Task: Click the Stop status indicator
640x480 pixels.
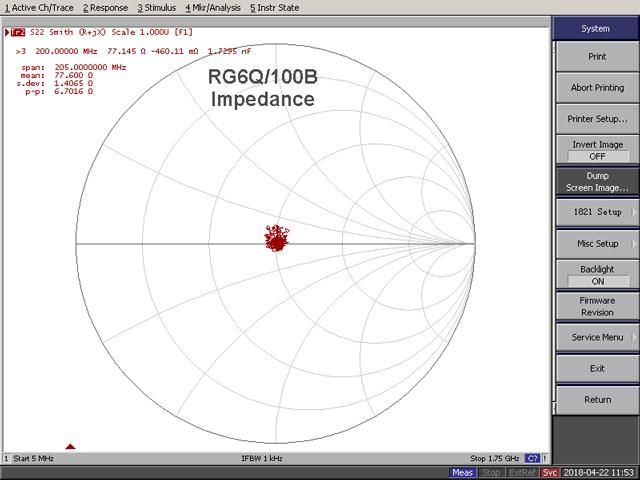Action: pyautogui.click(x=491, y=473)
